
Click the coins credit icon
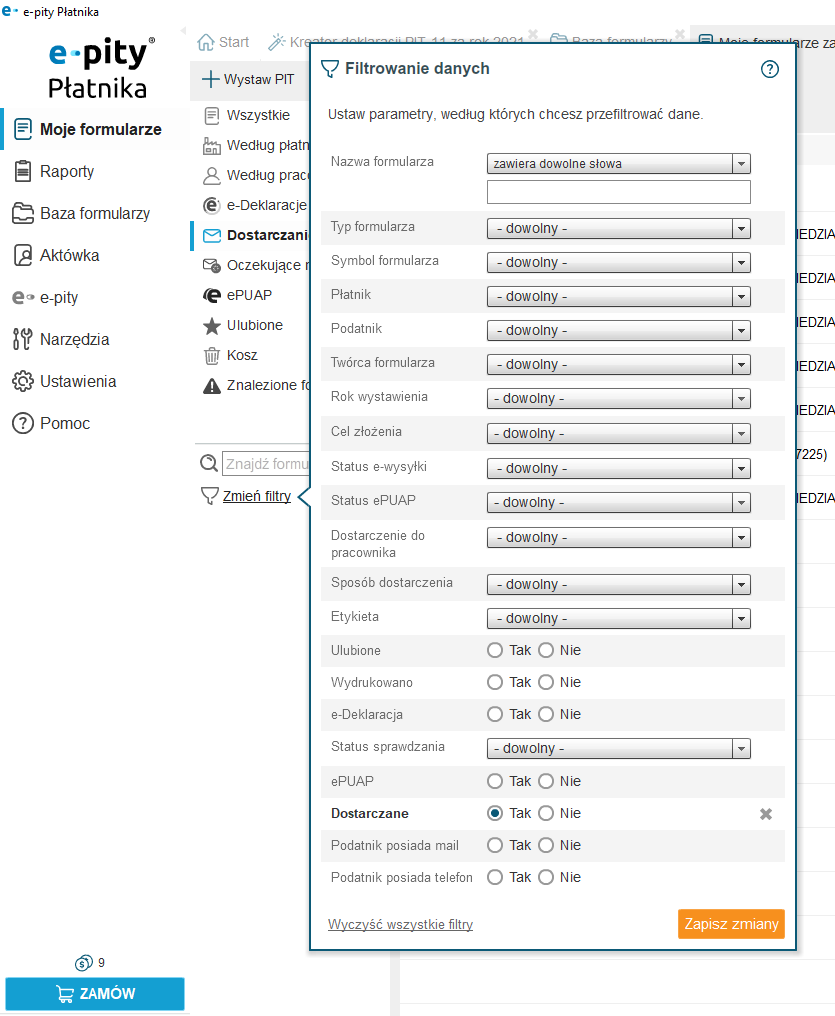[x=84, y=964]
